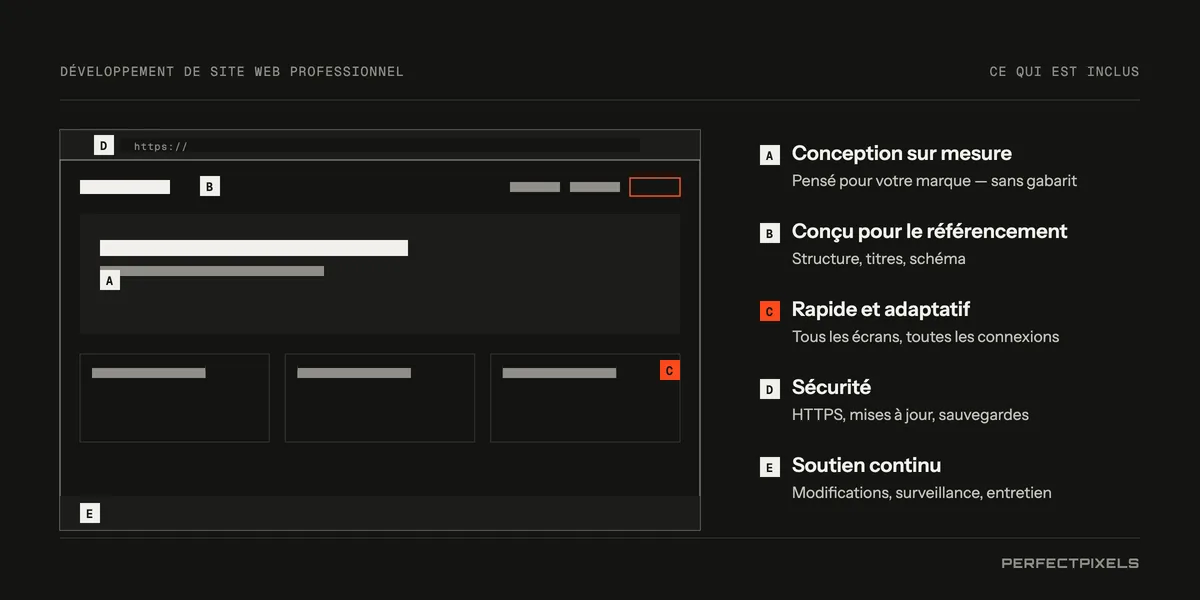Screen dimensions: 1200x600
Task: Click the text HTTPS, mises à jour, sauvegardes
Action: coord(910,415)
